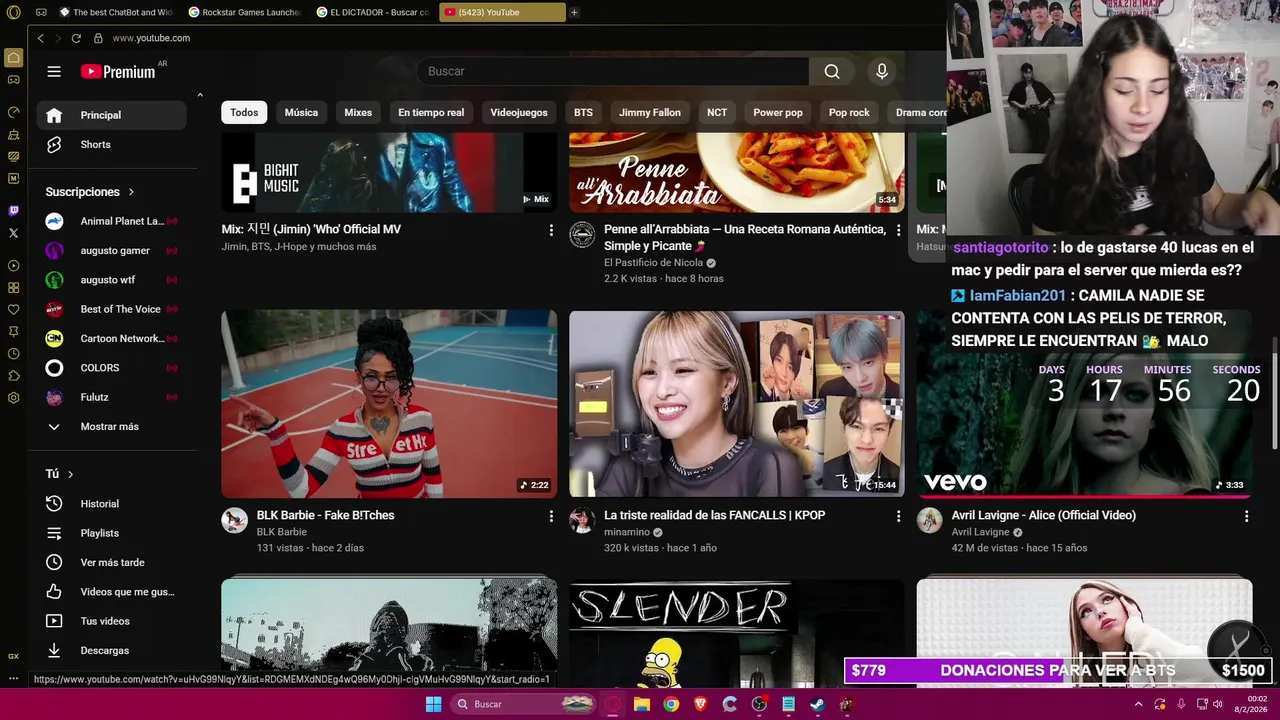Open the COLORS subscription

pyautogui.click(x=112, y=368)
